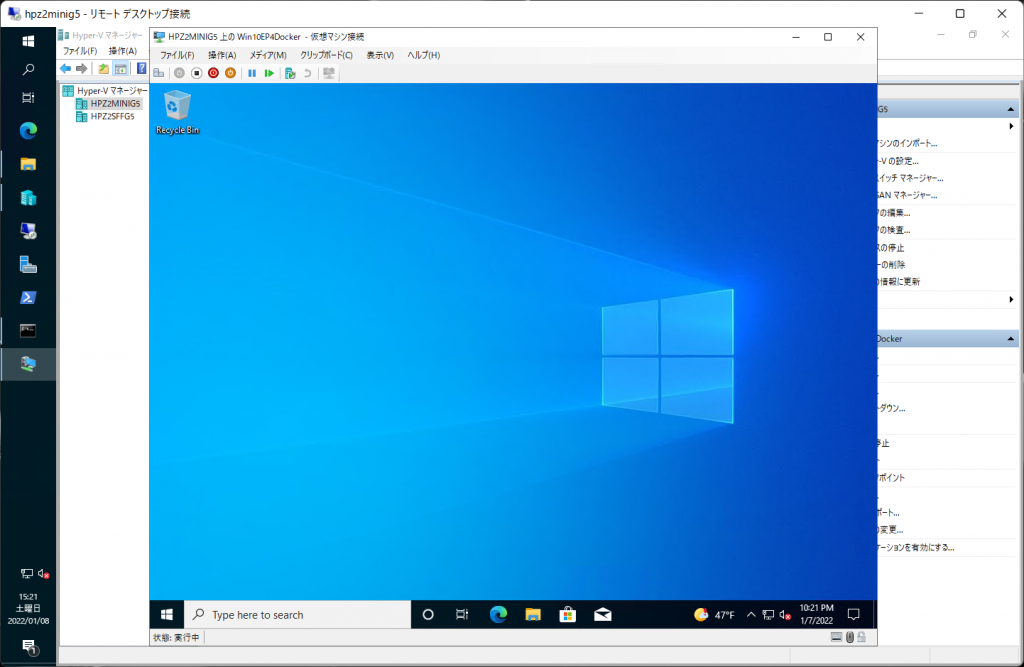This screenshot has width=1024, height=667.
Task: Click the Type here to search box
Action: pyautogui.click(x=297, y=615)
